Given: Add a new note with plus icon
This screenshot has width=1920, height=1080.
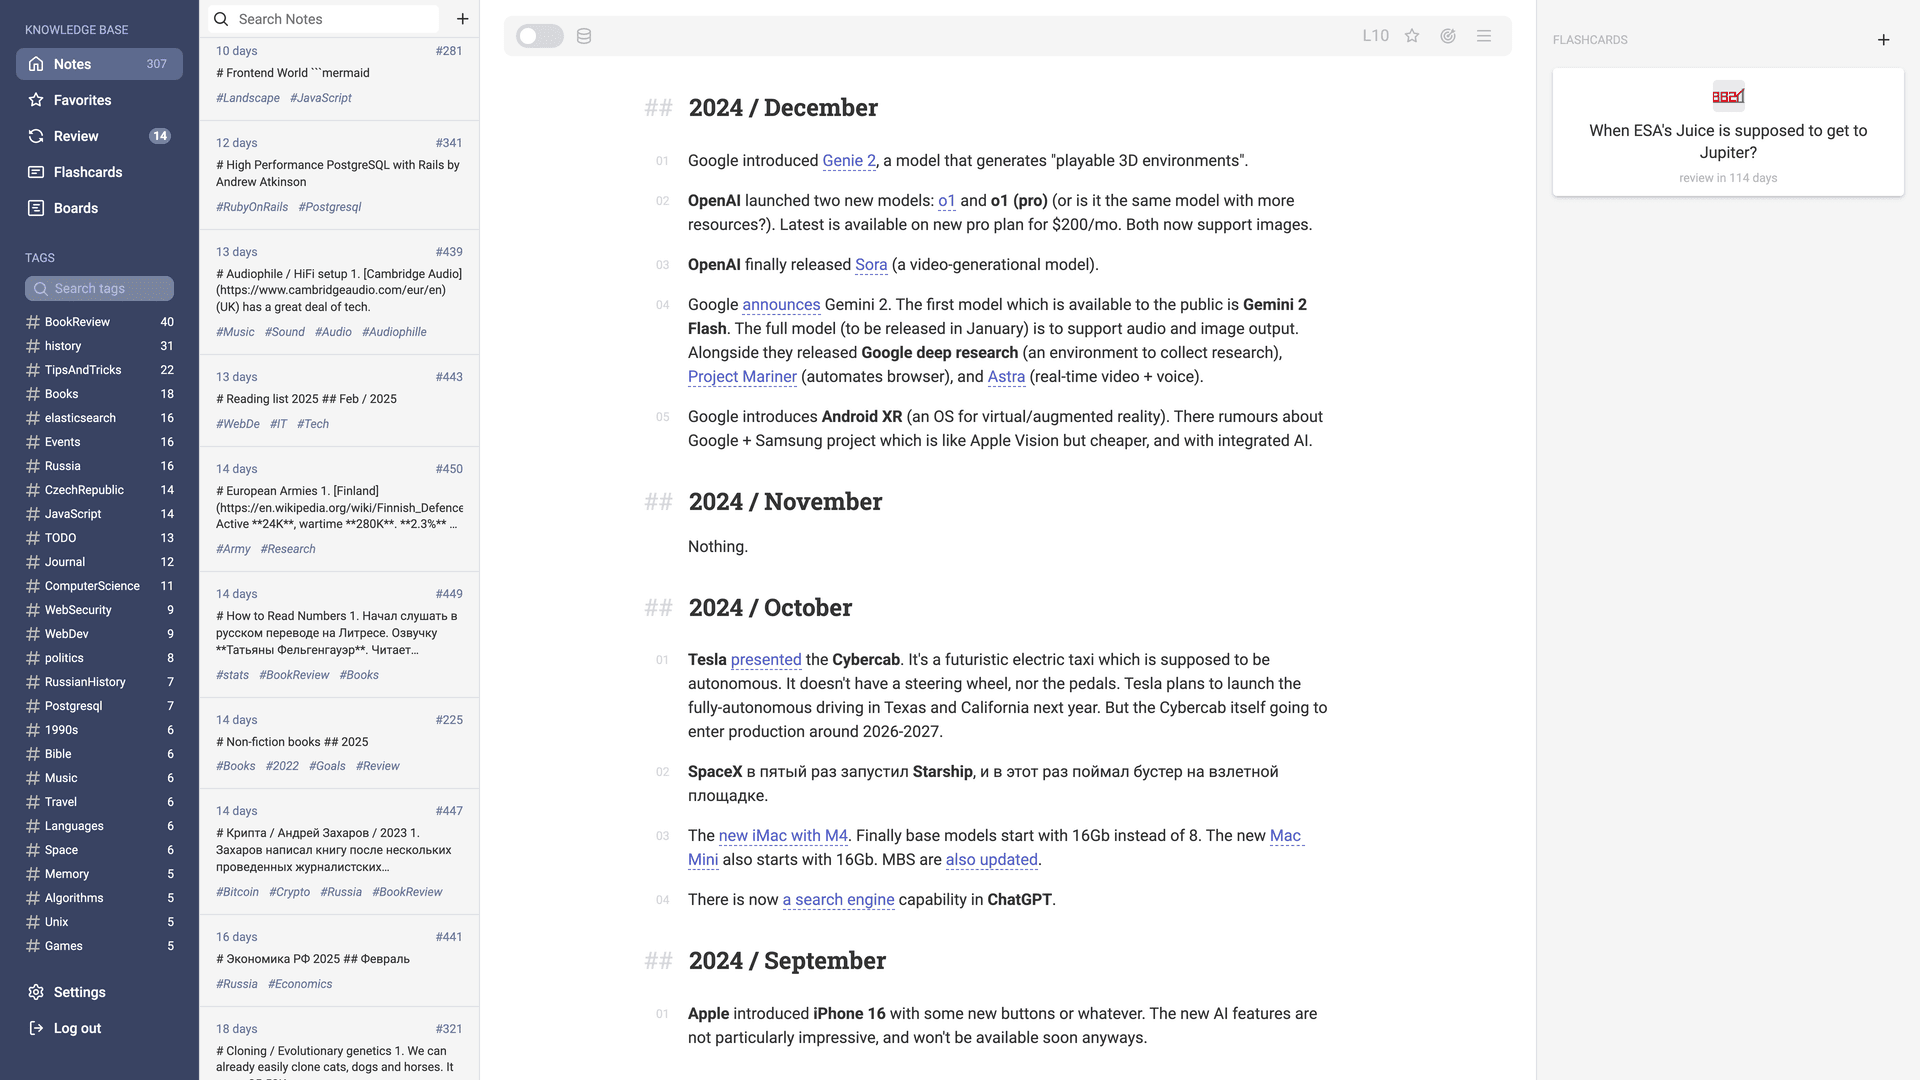Looking at the screenshot, I should coord(463,19).
